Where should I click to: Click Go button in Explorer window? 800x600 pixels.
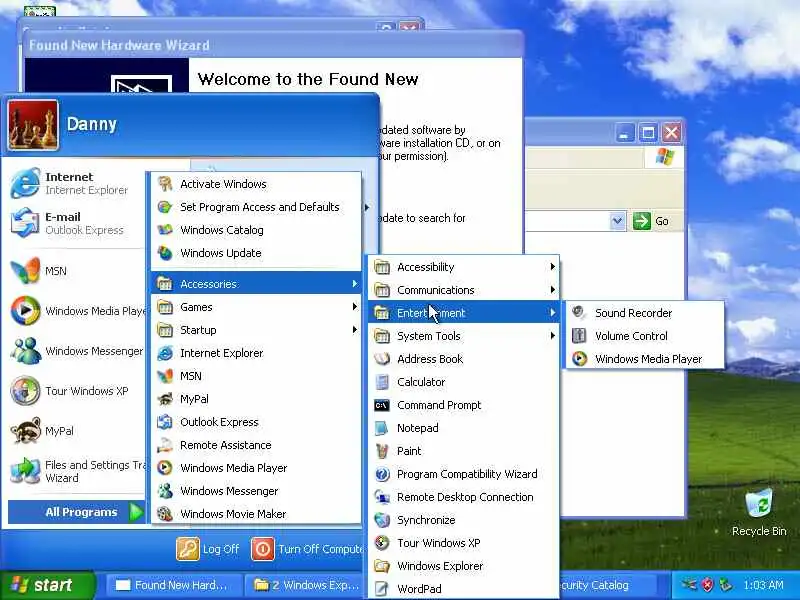[x=651, y=221]
